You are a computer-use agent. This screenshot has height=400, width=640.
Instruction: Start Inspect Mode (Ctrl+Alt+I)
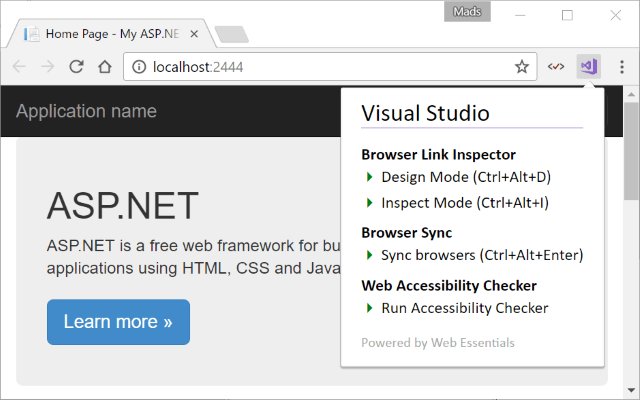point(465,203)
